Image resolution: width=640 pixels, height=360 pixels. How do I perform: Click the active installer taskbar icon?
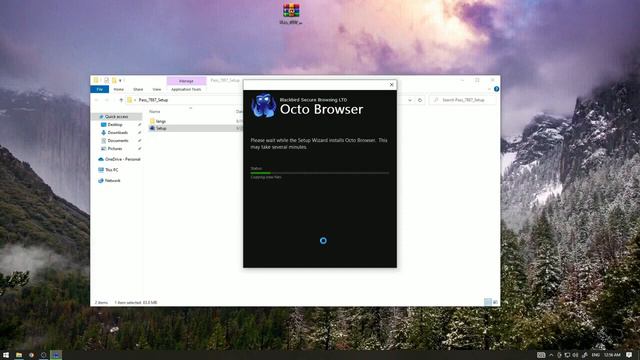tap(56, 355)
